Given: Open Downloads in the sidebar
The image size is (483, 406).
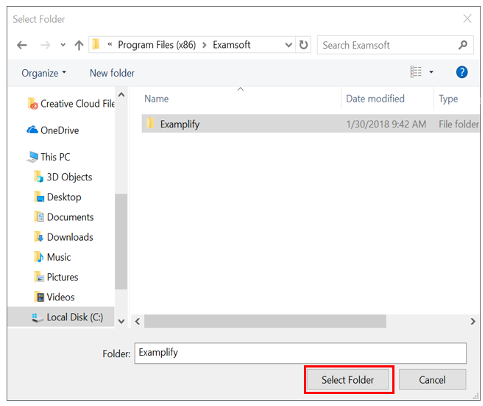Looking at the screenshot, I should click(70, 237).
